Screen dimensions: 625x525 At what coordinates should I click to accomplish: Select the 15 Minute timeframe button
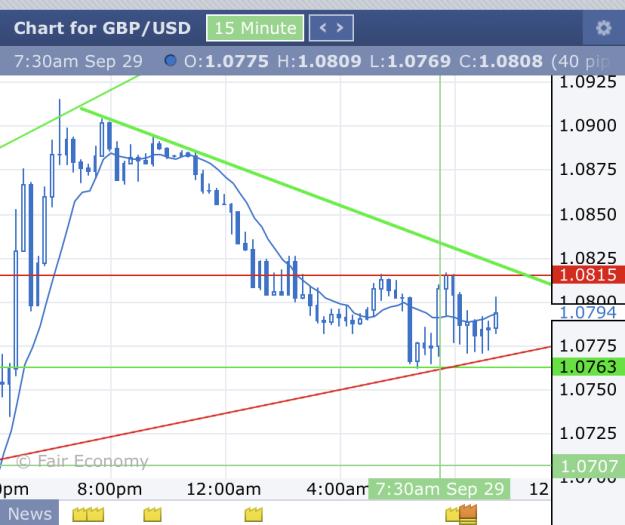255,28
